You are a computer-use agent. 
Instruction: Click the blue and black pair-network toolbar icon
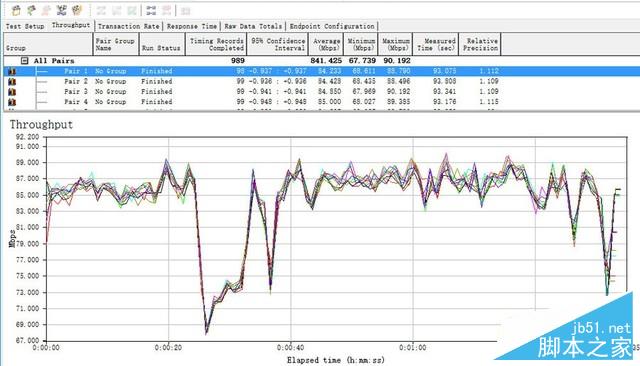pyautogui.click(x=62, y=10)
